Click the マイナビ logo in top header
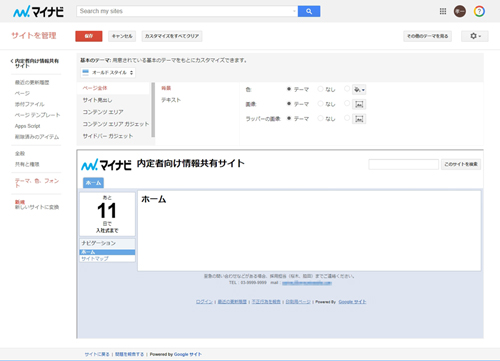This screenshot has width=500, height=361. [38, 12]
